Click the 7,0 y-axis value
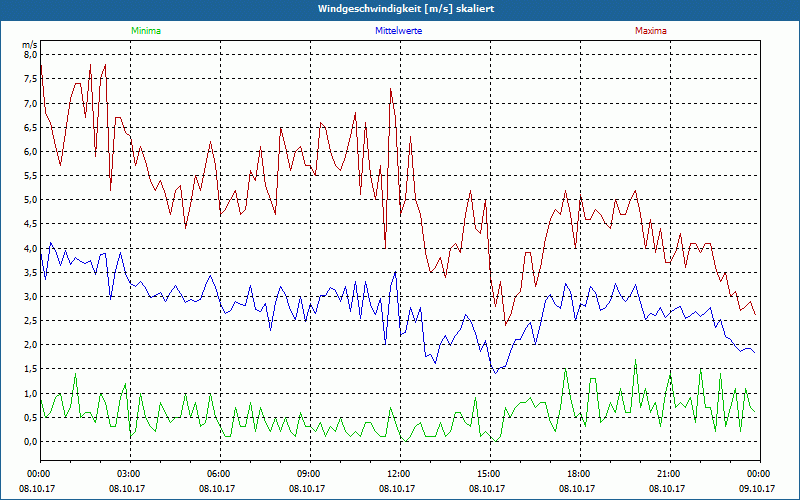800x500 pixels. (x=31, y=103)
